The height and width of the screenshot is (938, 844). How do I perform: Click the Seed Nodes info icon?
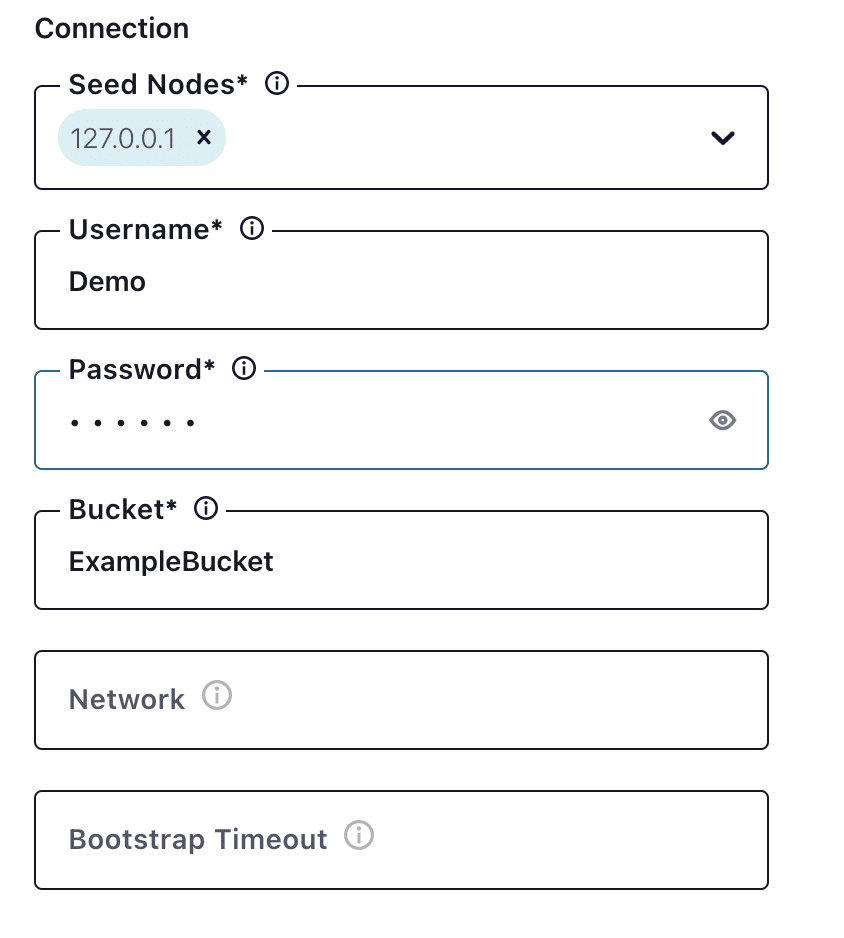pyautogui.click(x=276, y=84)
